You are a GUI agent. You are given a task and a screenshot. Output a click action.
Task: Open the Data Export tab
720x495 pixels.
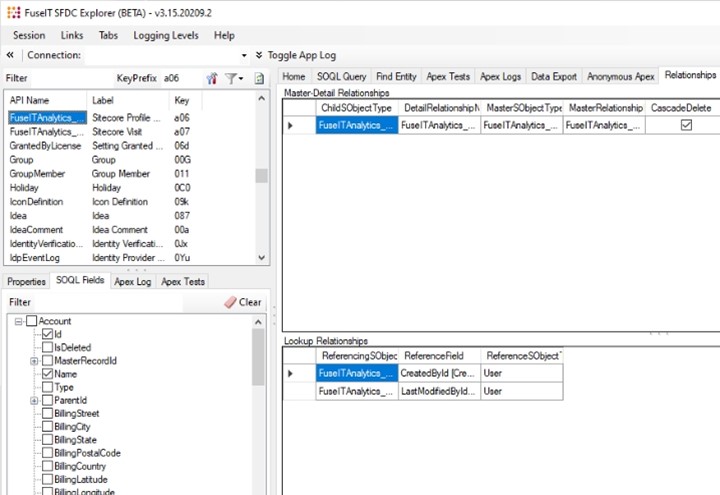coord(554,77)
